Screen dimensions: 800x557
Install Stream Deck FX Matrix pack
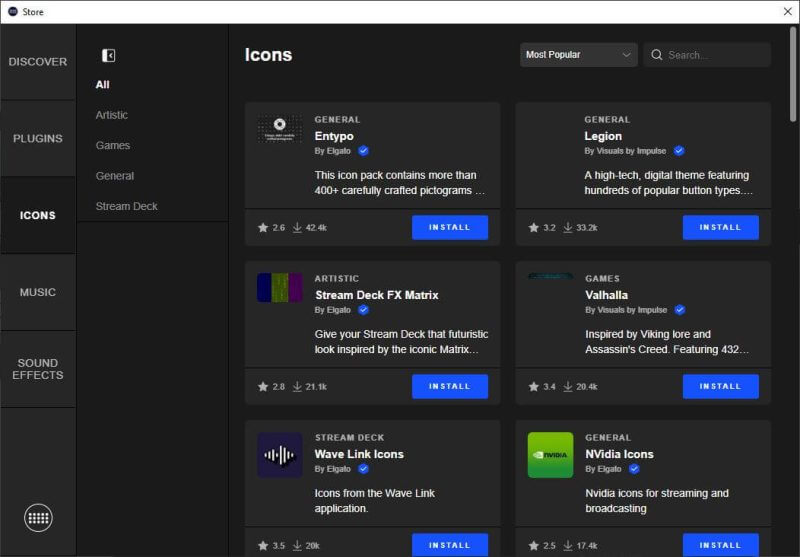click(x=449, y=387)
